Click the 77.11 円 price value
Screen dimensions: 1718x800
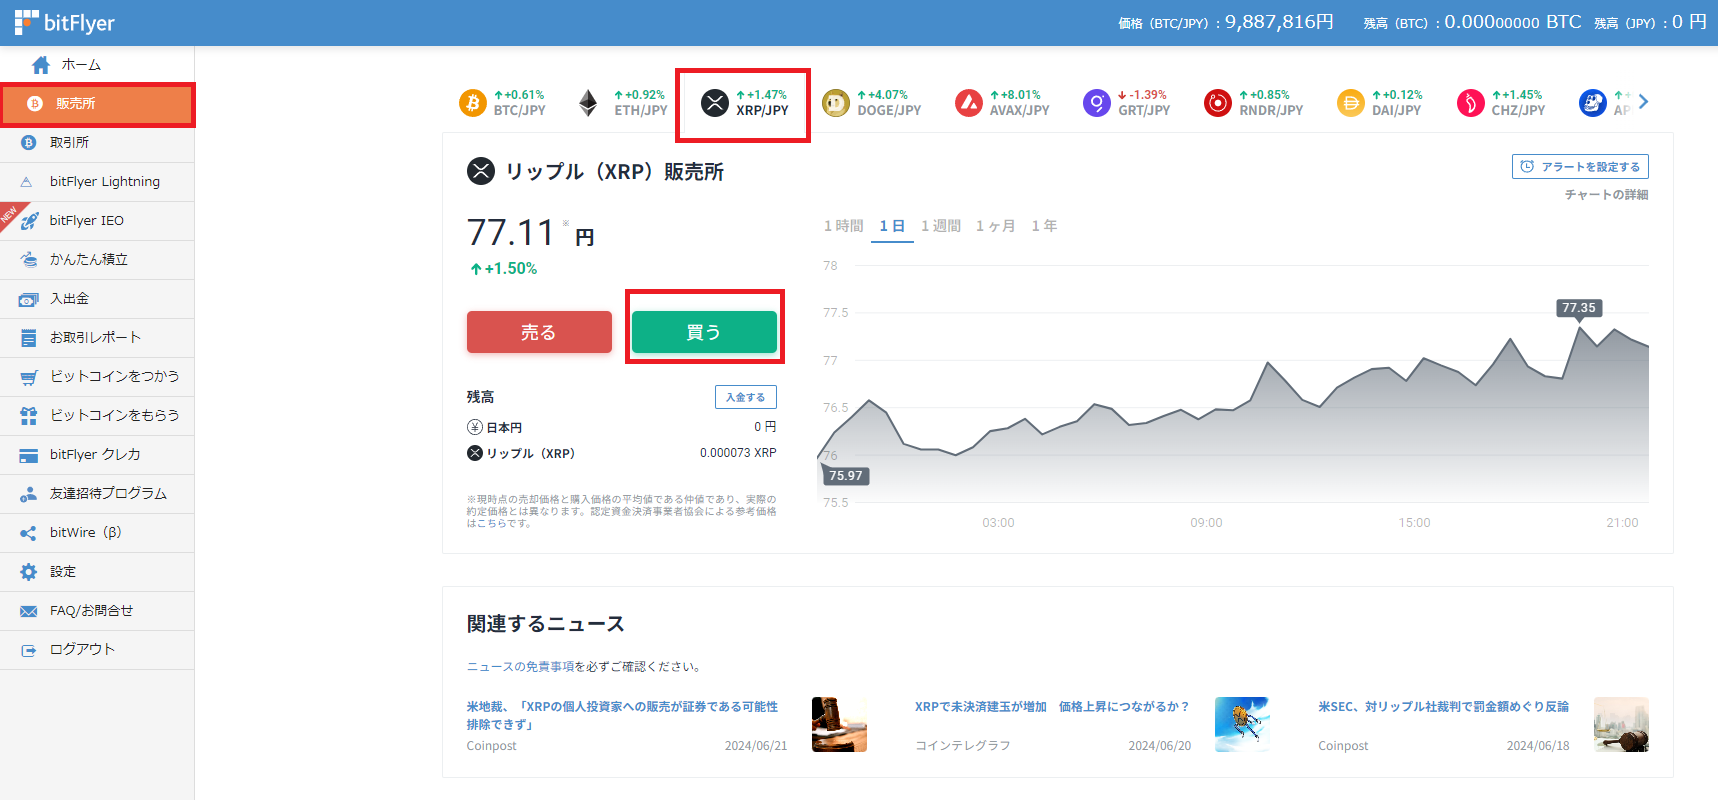tap(530, 233)
